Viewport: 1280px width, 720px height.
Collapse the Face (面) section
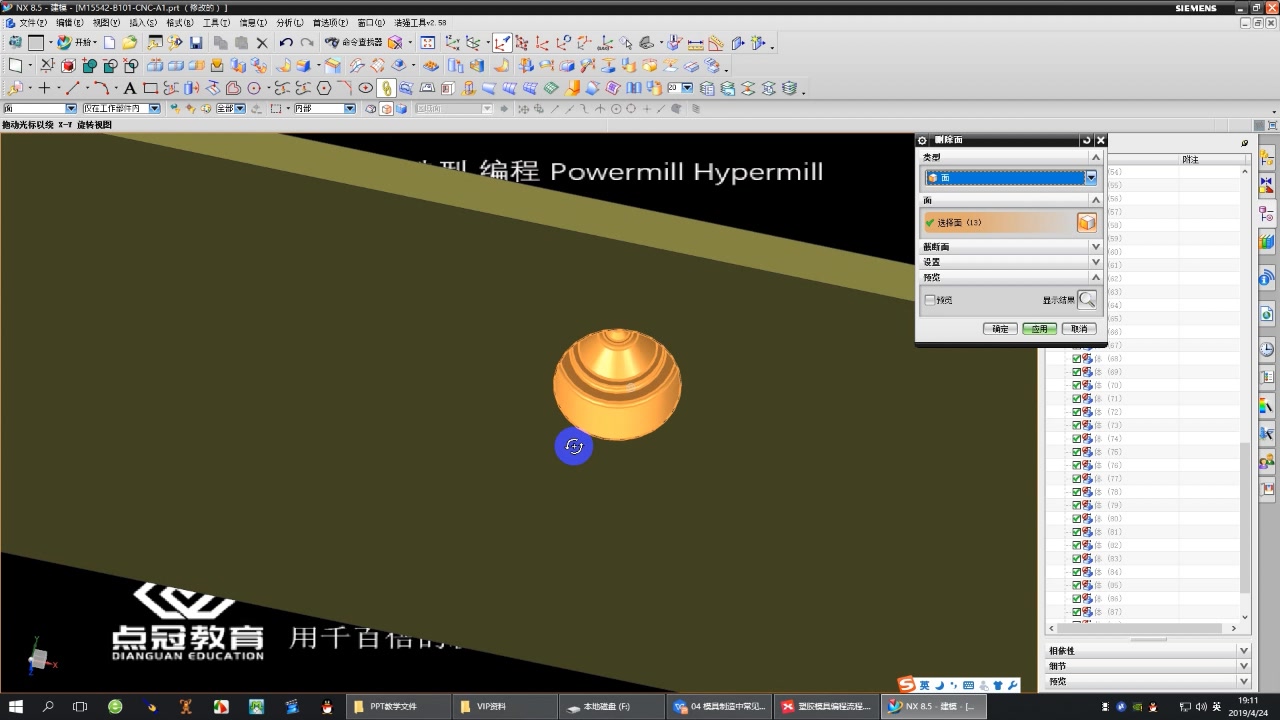pyautogui.click(x=1096, y=200)
